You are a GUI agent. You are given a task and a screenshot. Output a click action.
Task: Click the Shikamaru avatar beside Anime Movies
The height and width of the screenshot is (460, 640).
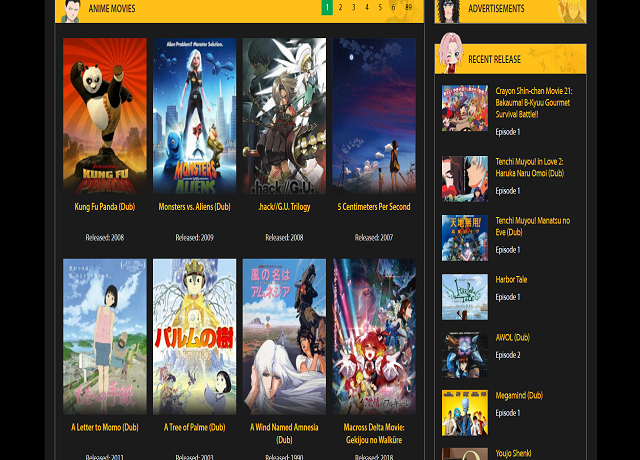[x=71, y=11]
